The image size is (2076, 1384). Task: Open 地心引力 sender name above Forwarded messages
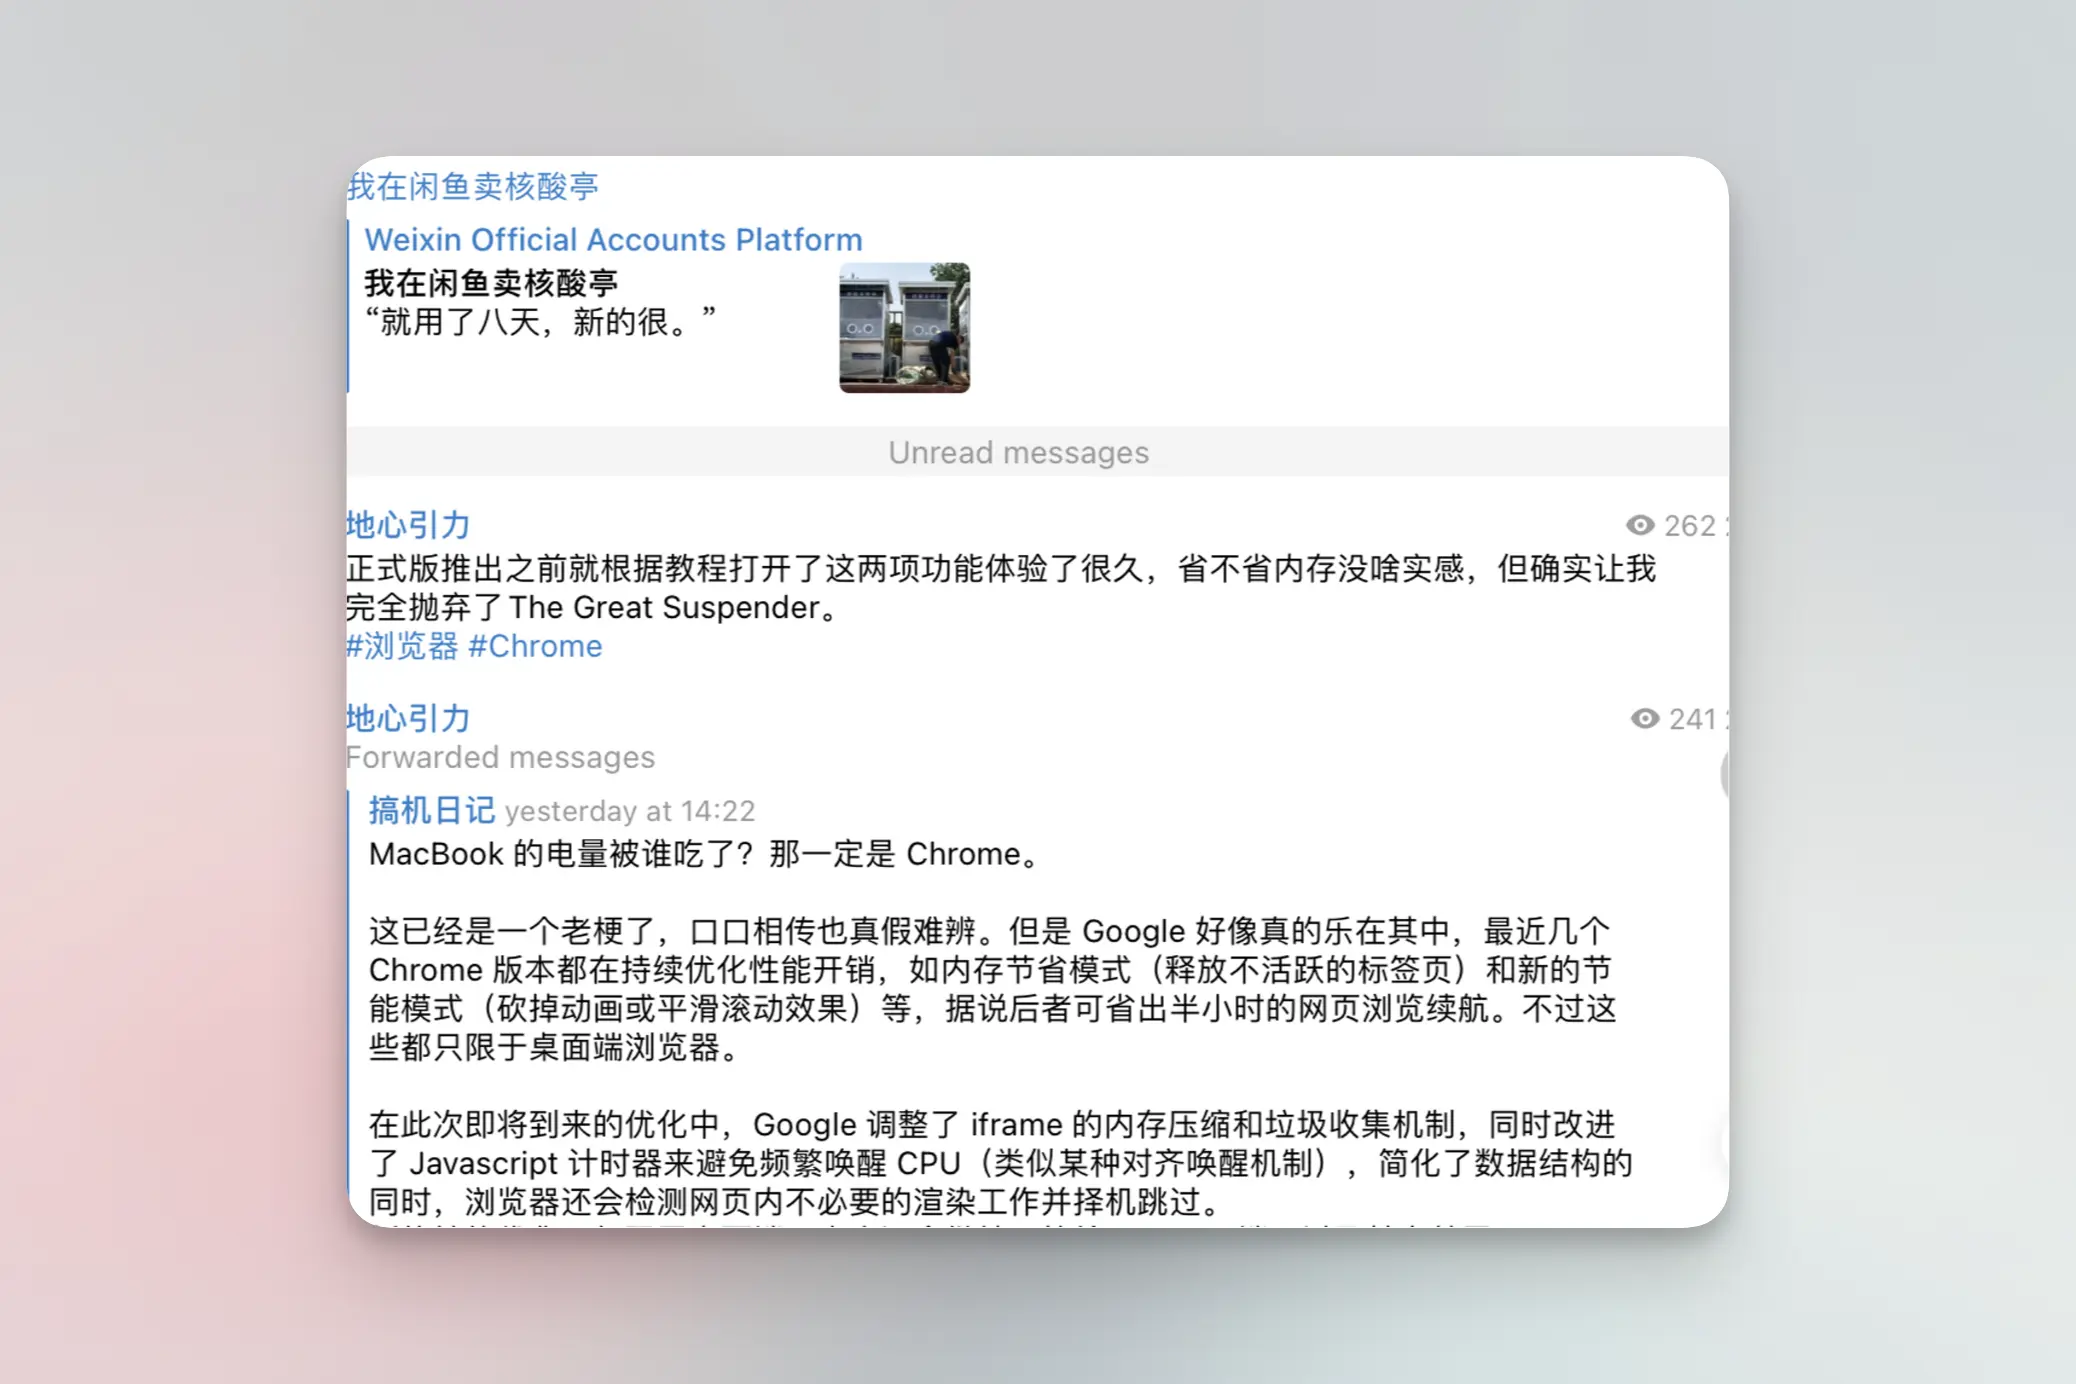pos(408,718)
